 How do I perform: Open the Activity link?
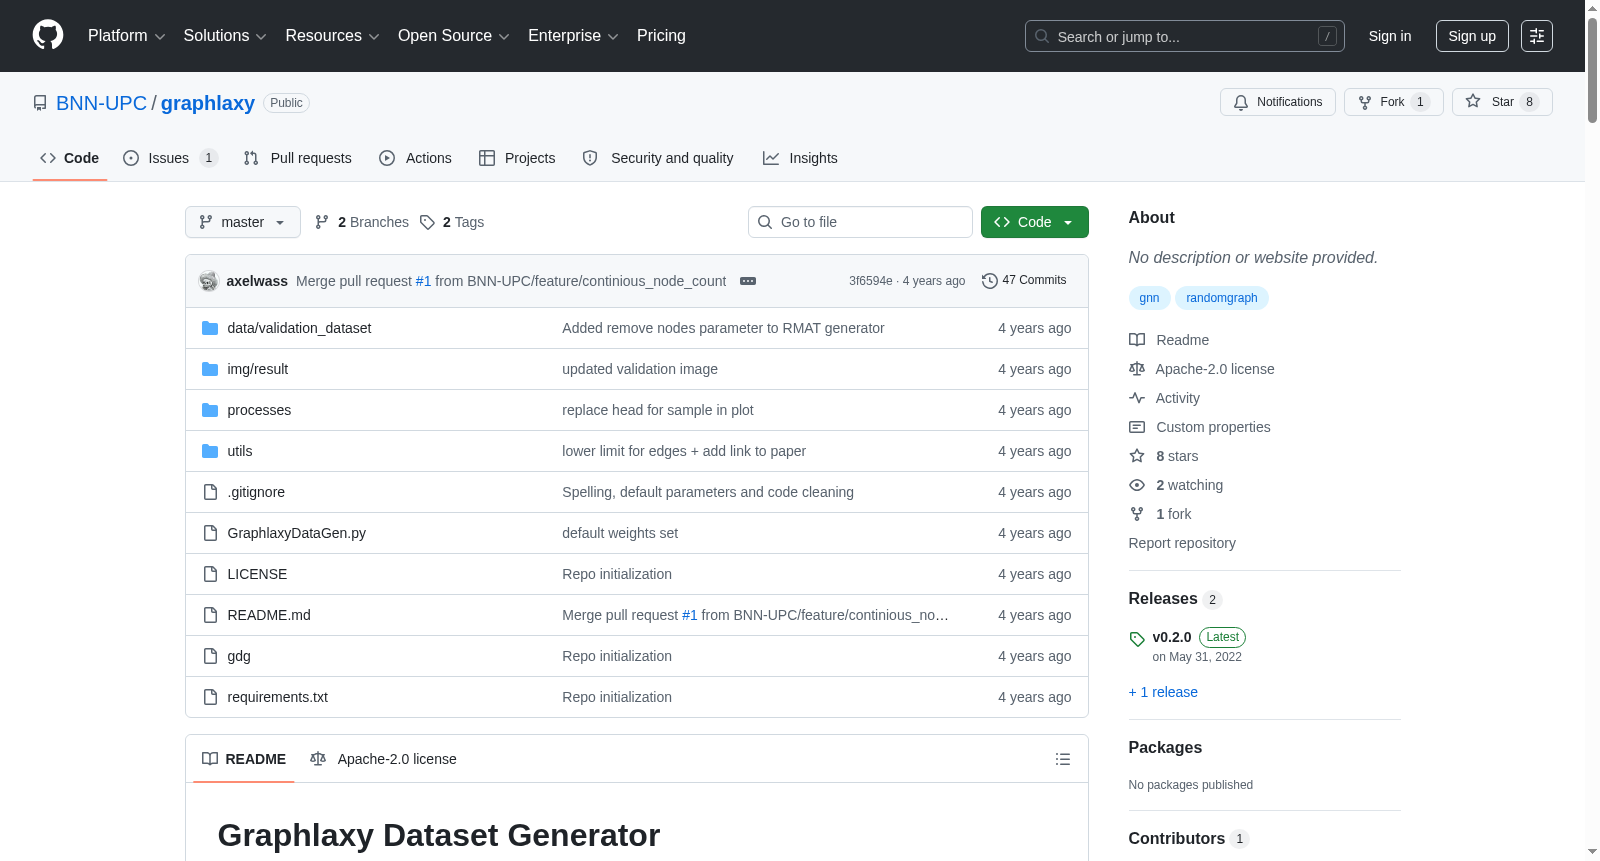pos(1164,398)
